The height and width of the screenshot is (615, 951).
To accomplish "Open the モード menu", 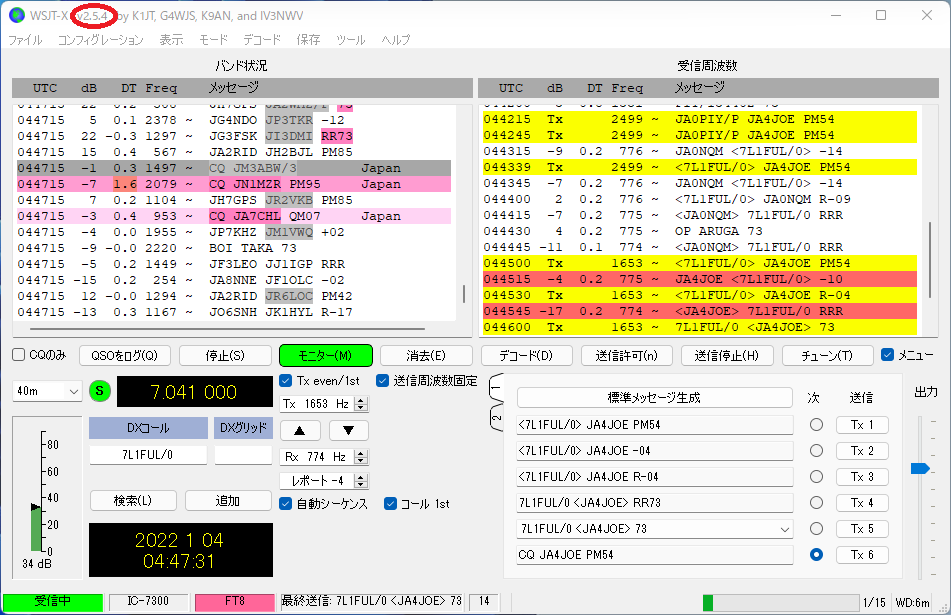I will [x=213, y=40].
